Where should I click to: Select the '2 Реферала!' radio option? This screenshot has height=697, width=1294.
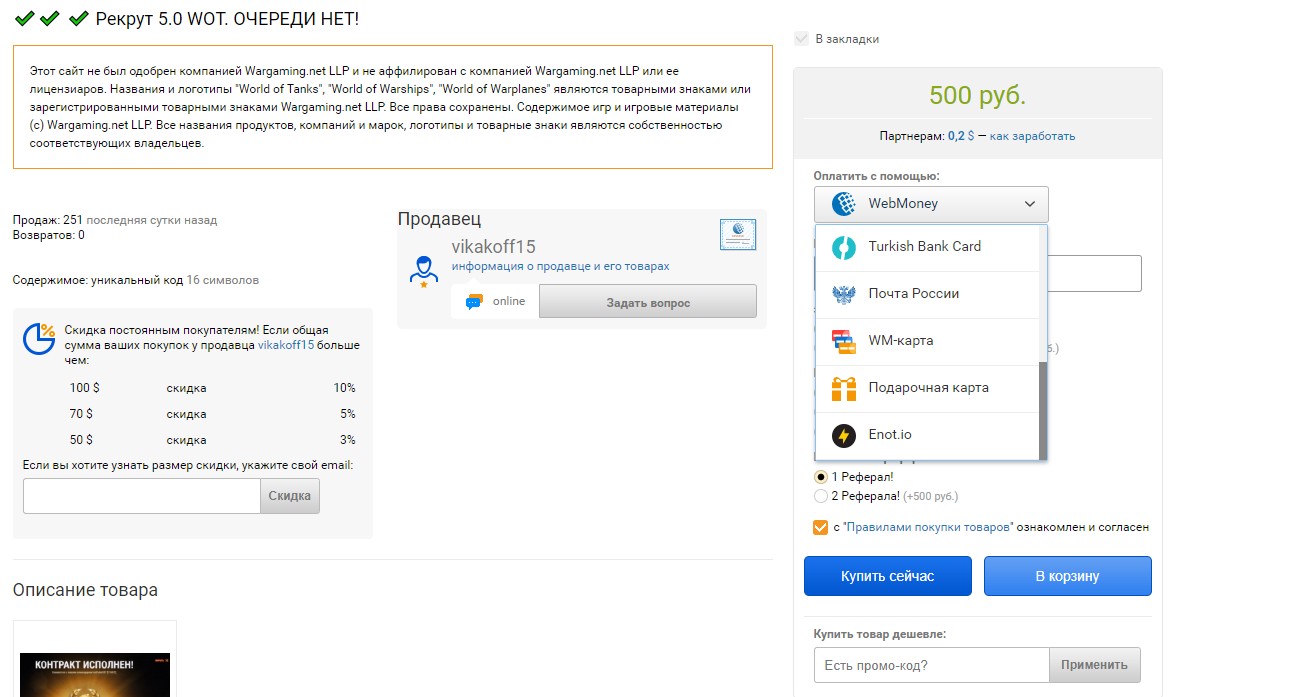tap(821, 496)
